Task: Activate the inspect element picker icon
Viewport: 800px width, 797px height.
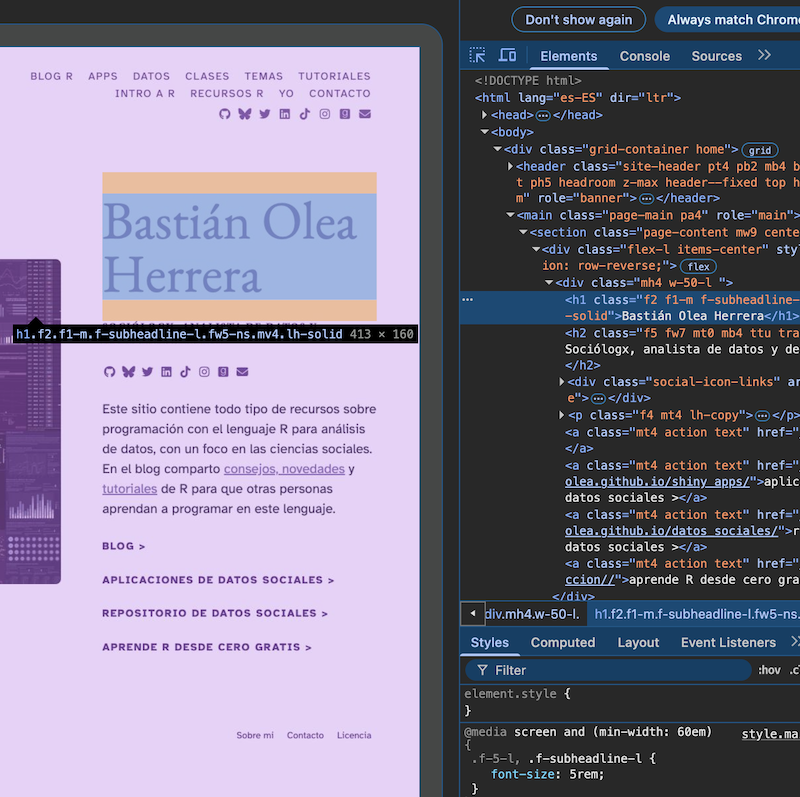Action: pos(478,55)
